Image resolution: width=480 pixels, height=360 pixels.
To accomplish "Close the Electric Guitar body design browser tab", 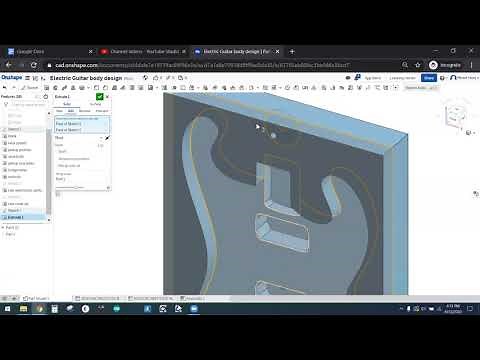I will pos(277,52).
